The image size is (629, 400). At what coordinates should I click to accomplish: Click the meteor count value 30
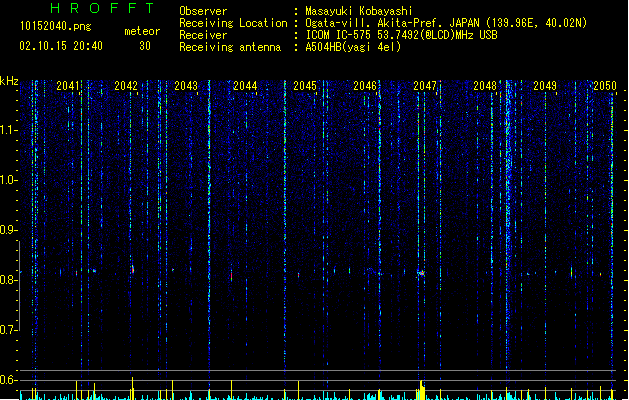tap(145, 46)
